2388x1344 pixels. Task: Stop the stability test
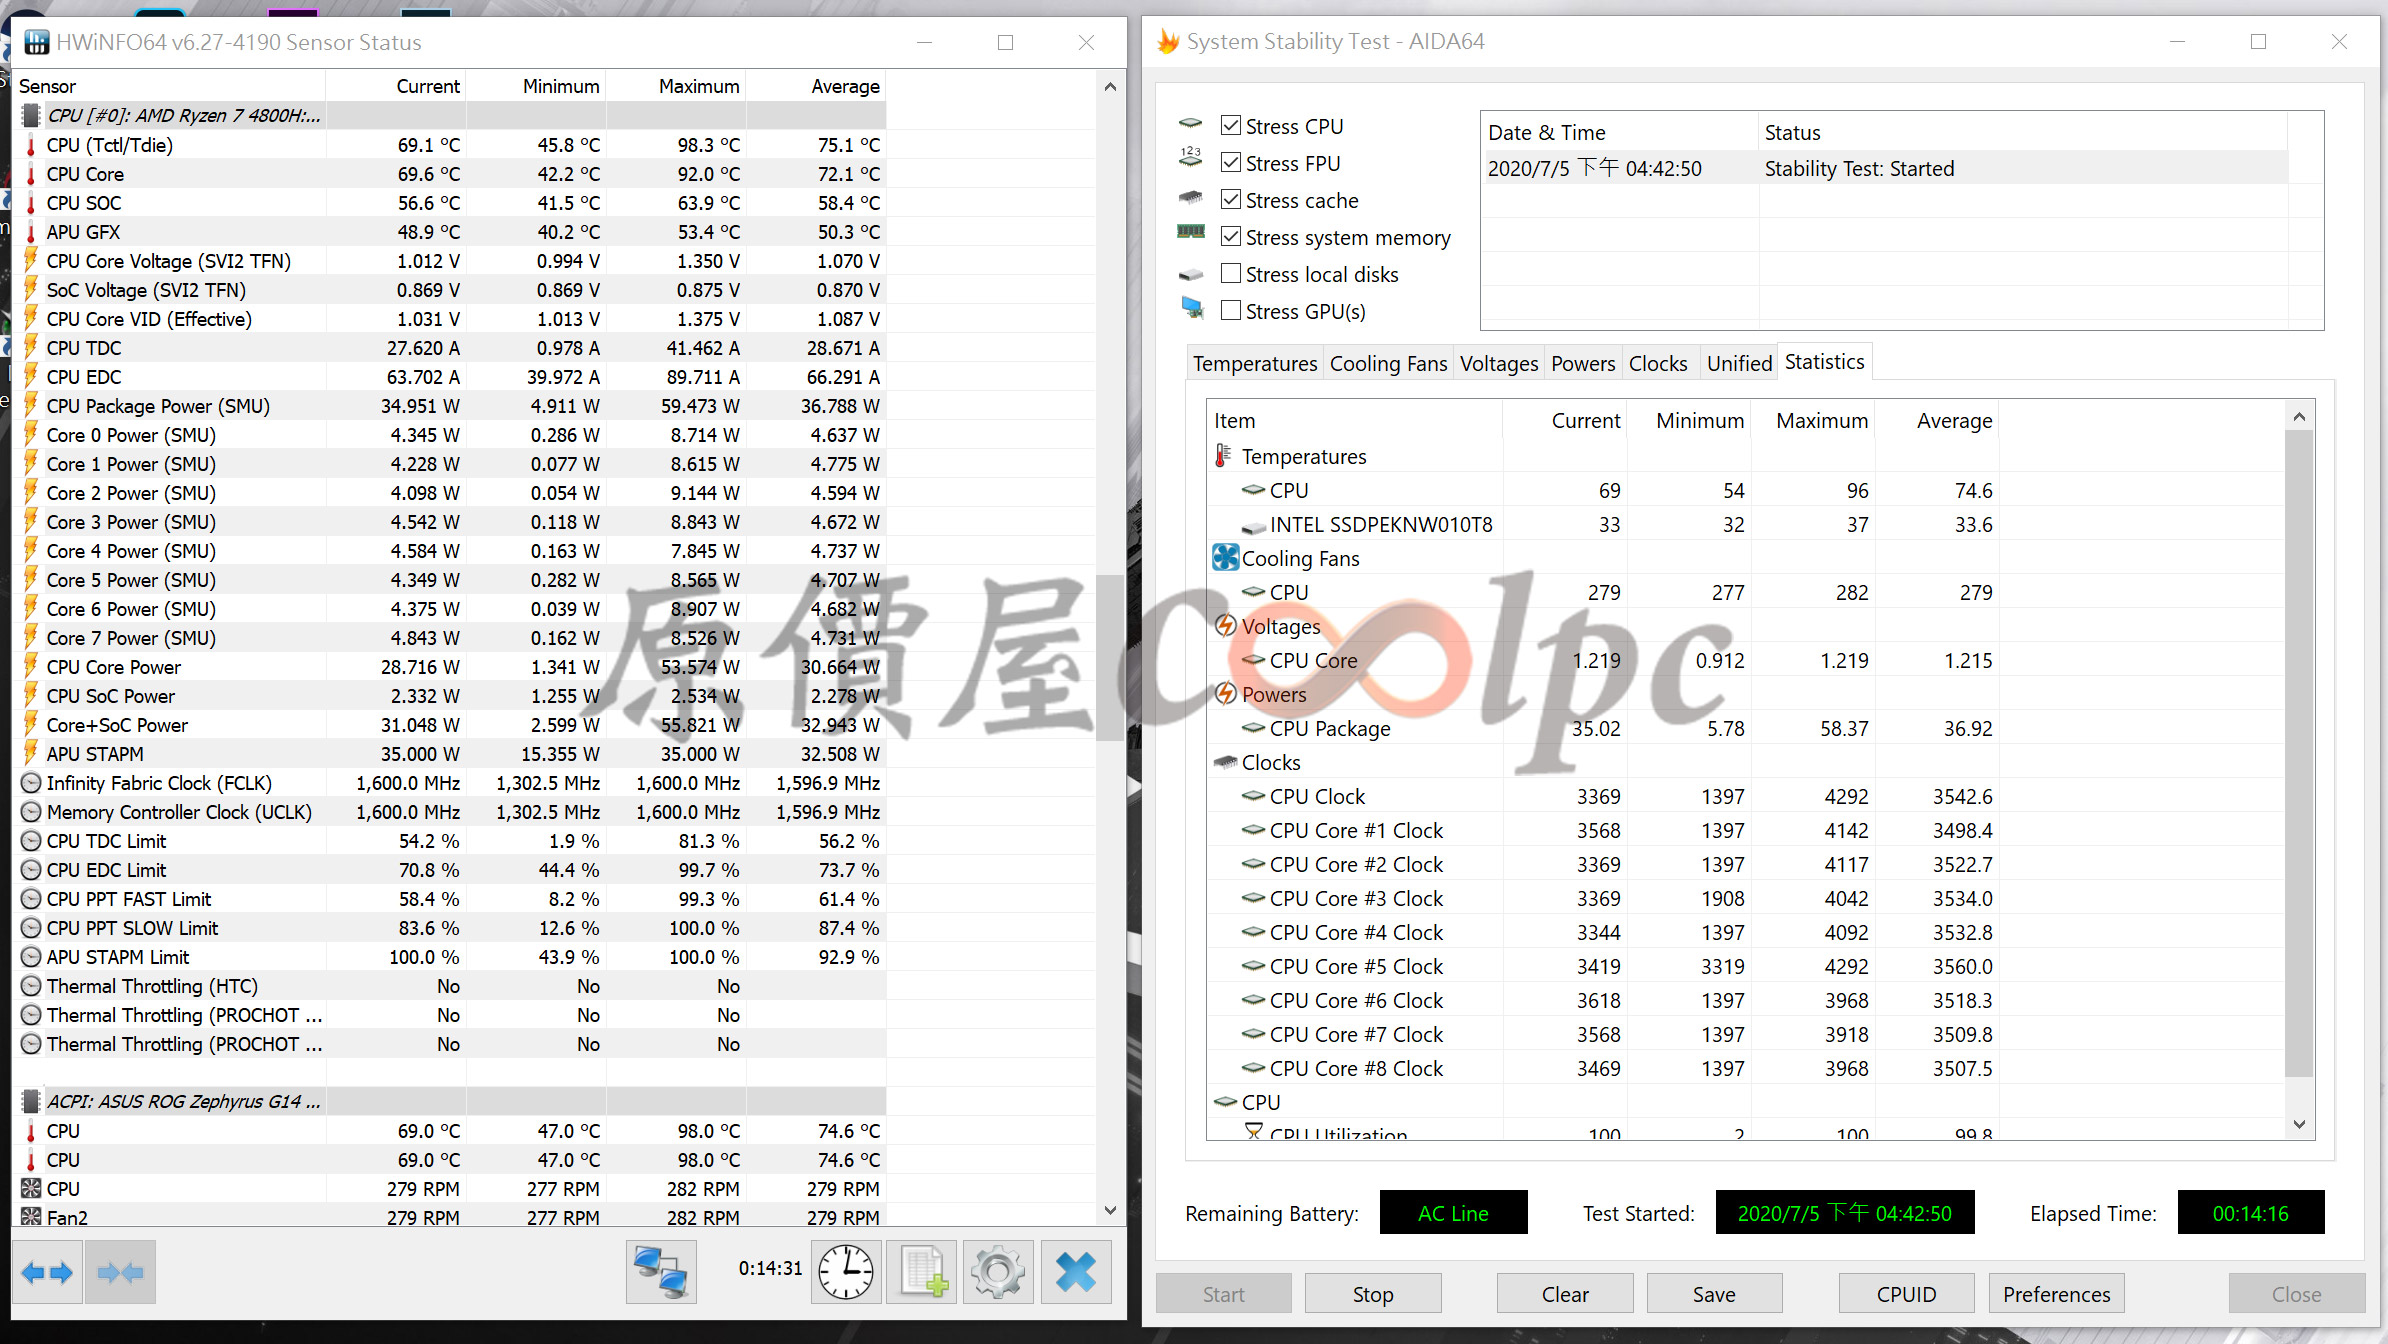pyautogui.click(x=1373, y=1294)
